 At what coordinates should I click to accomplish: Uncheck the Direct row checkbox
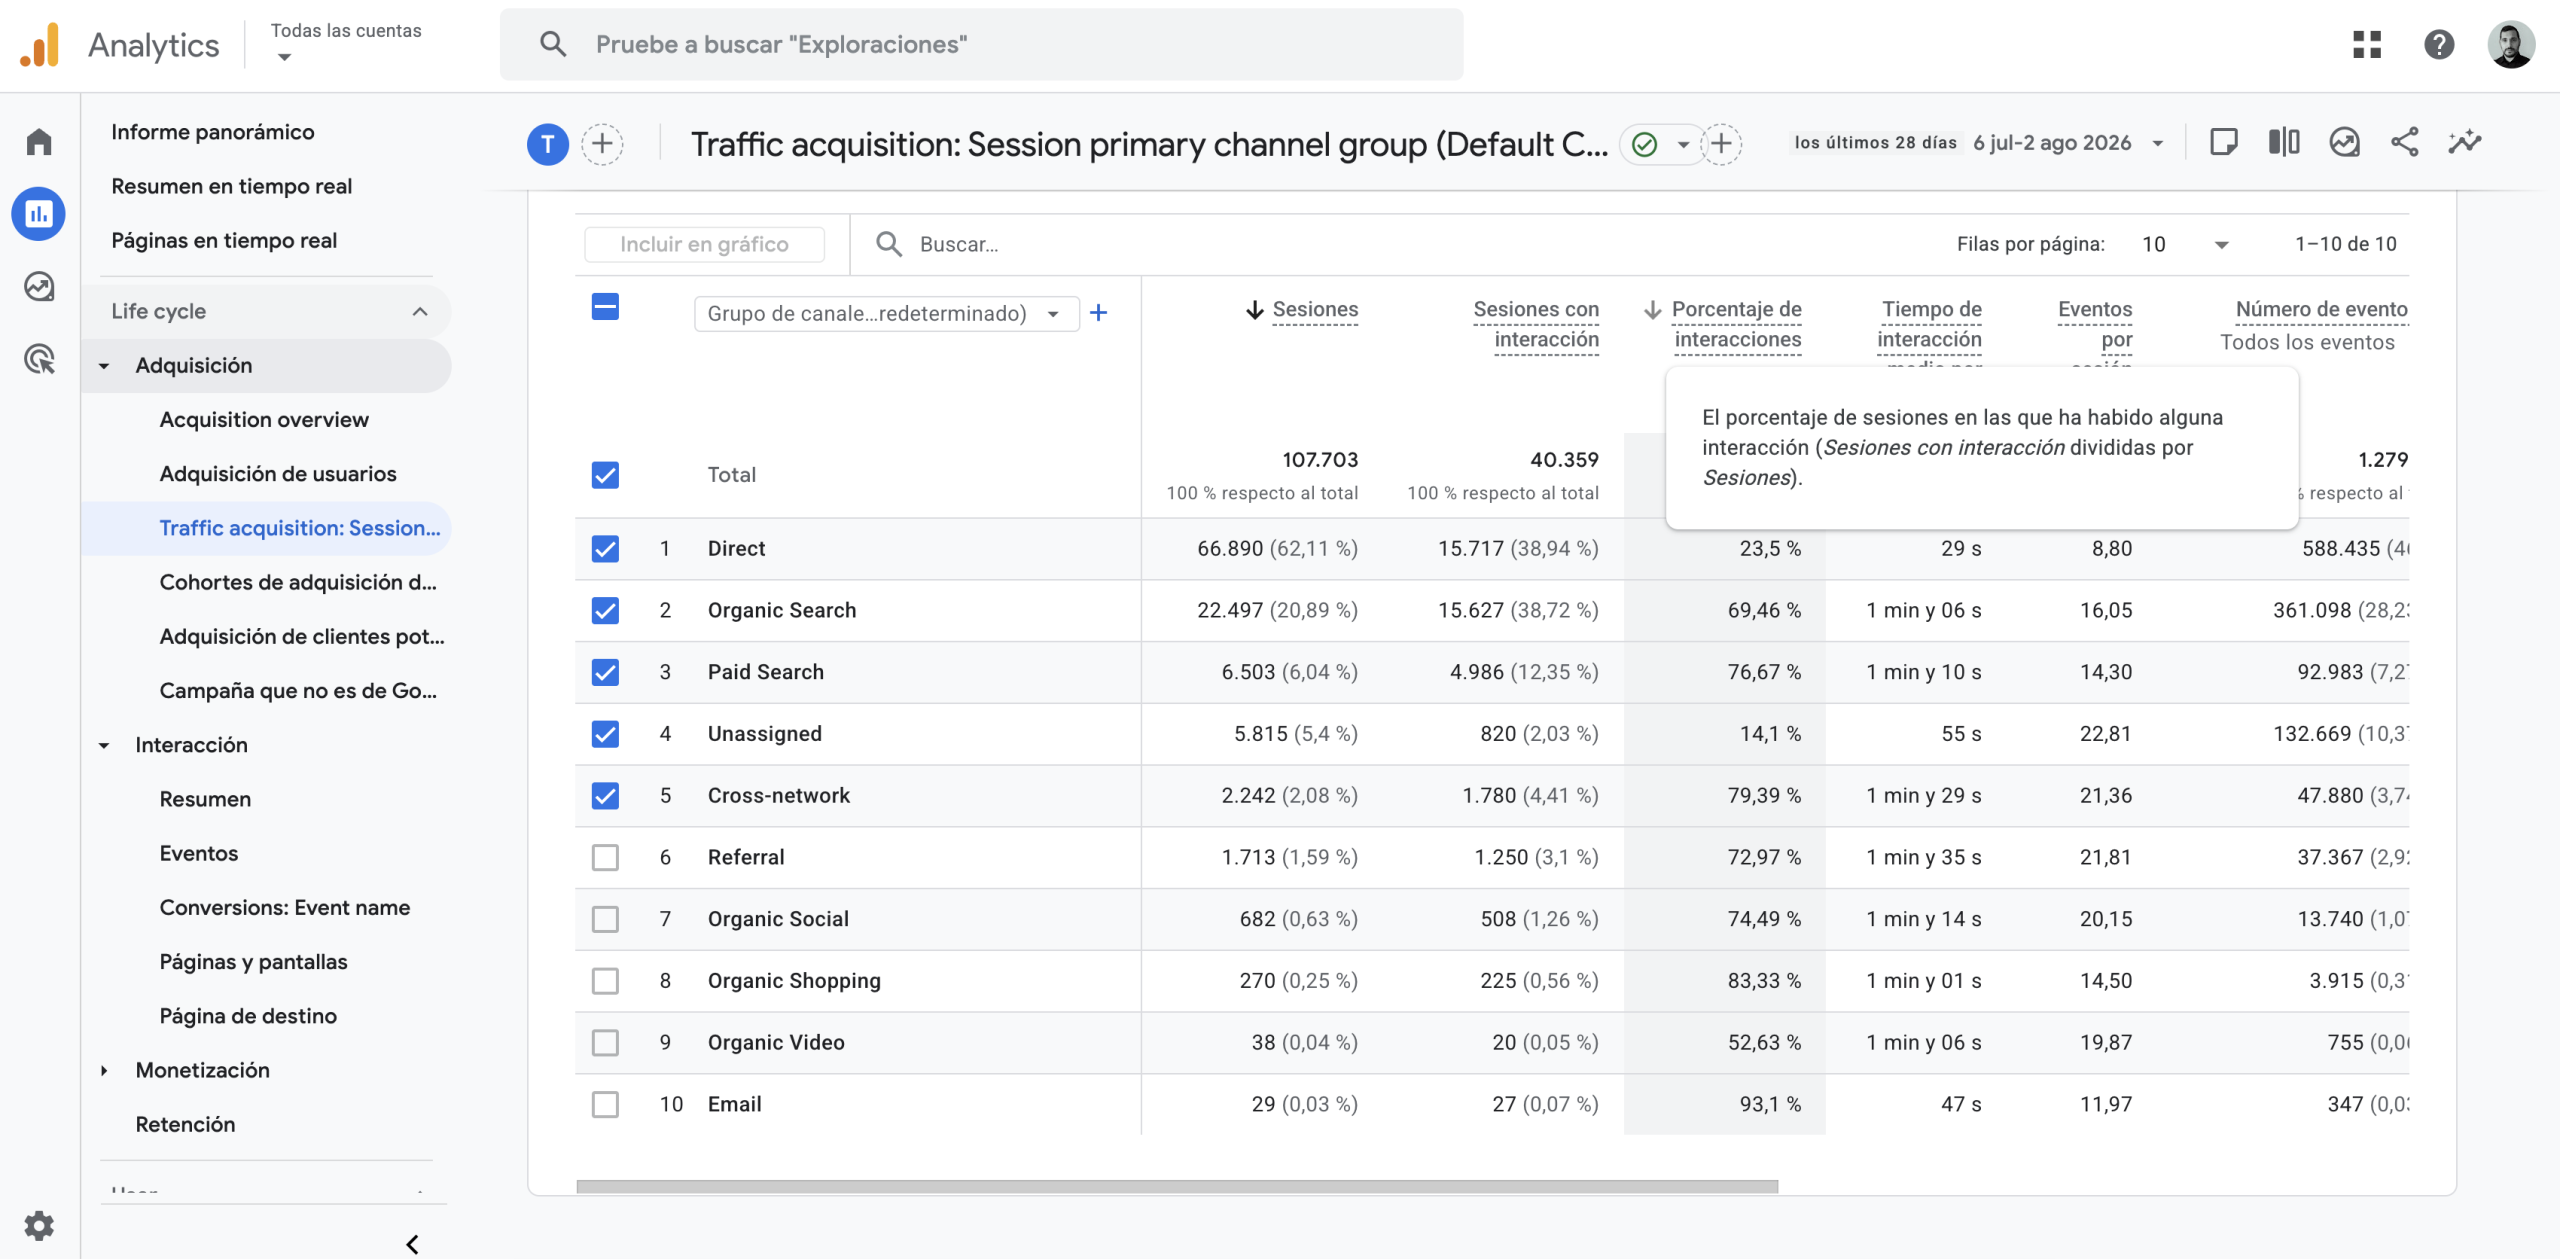(605, 549)
